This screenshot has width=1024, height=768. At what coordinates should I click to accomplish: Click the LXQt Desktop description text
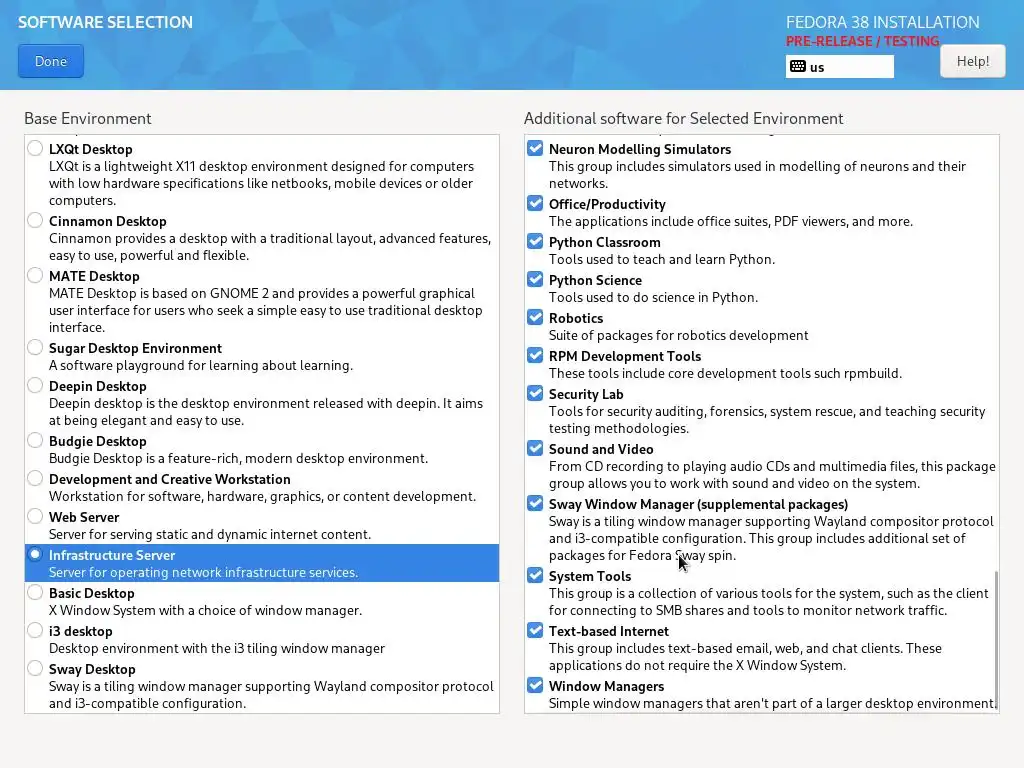point(261,184)
